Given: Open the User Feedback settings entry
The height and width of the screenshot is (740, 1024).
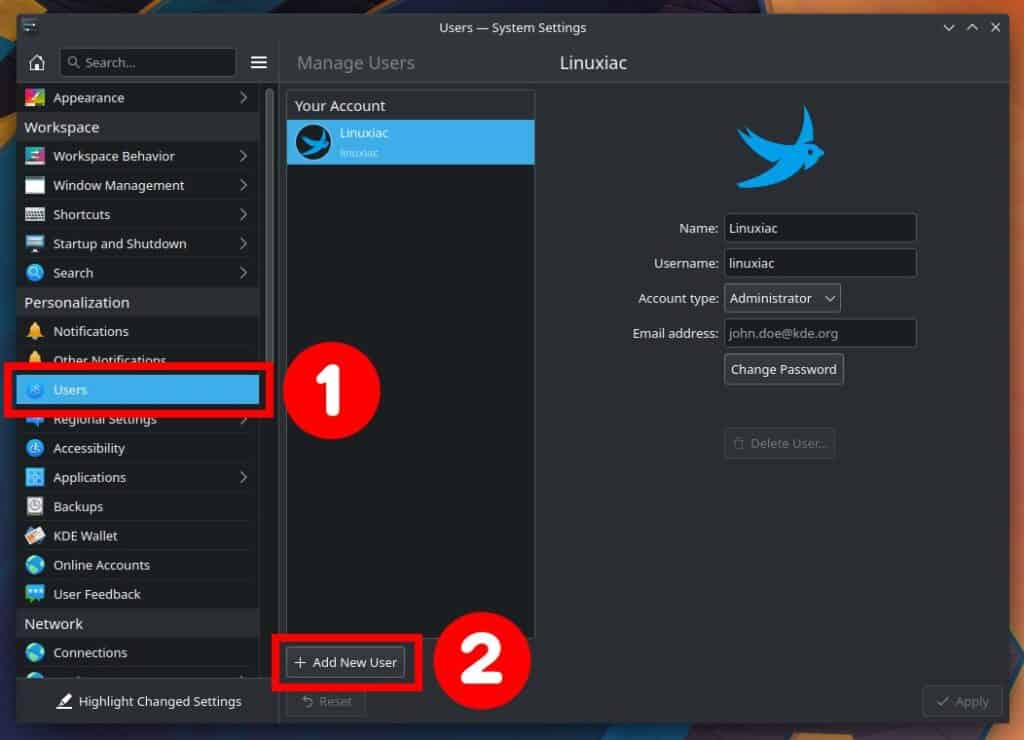Looking at the screenshot, I should pos(138,594).
